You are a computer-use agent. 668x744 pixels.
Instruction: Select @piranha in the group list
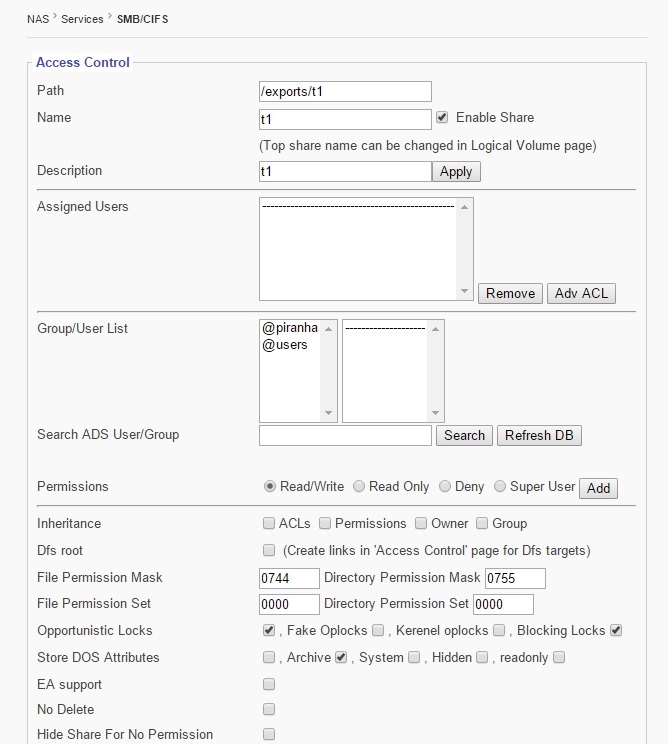290,328
